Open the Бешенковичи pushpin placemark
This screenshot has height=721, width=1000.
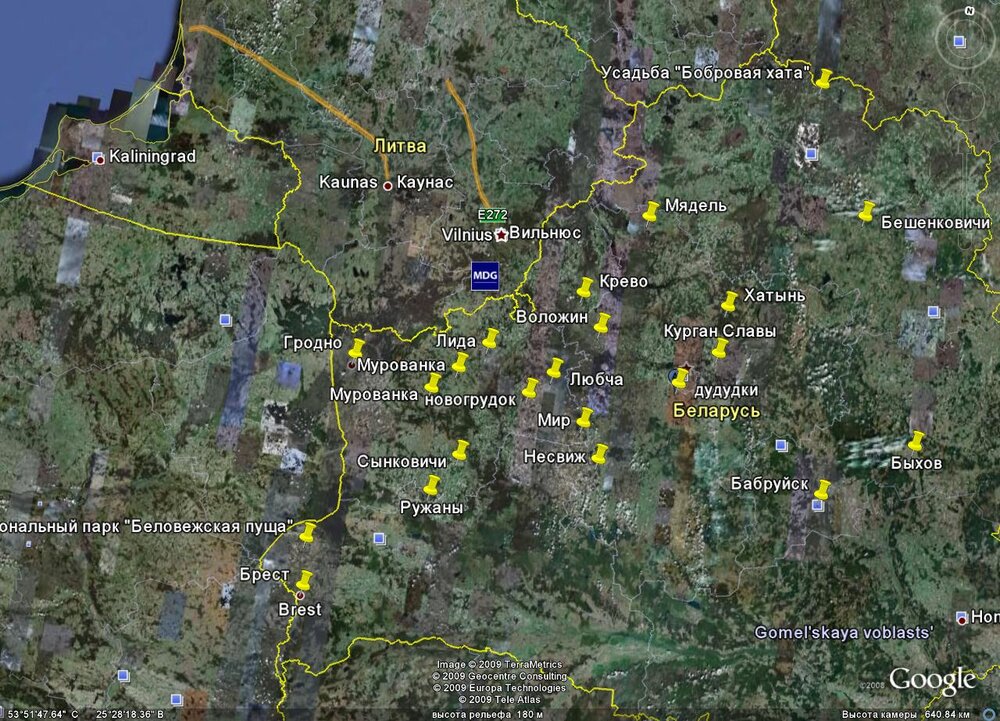[867, 210]
